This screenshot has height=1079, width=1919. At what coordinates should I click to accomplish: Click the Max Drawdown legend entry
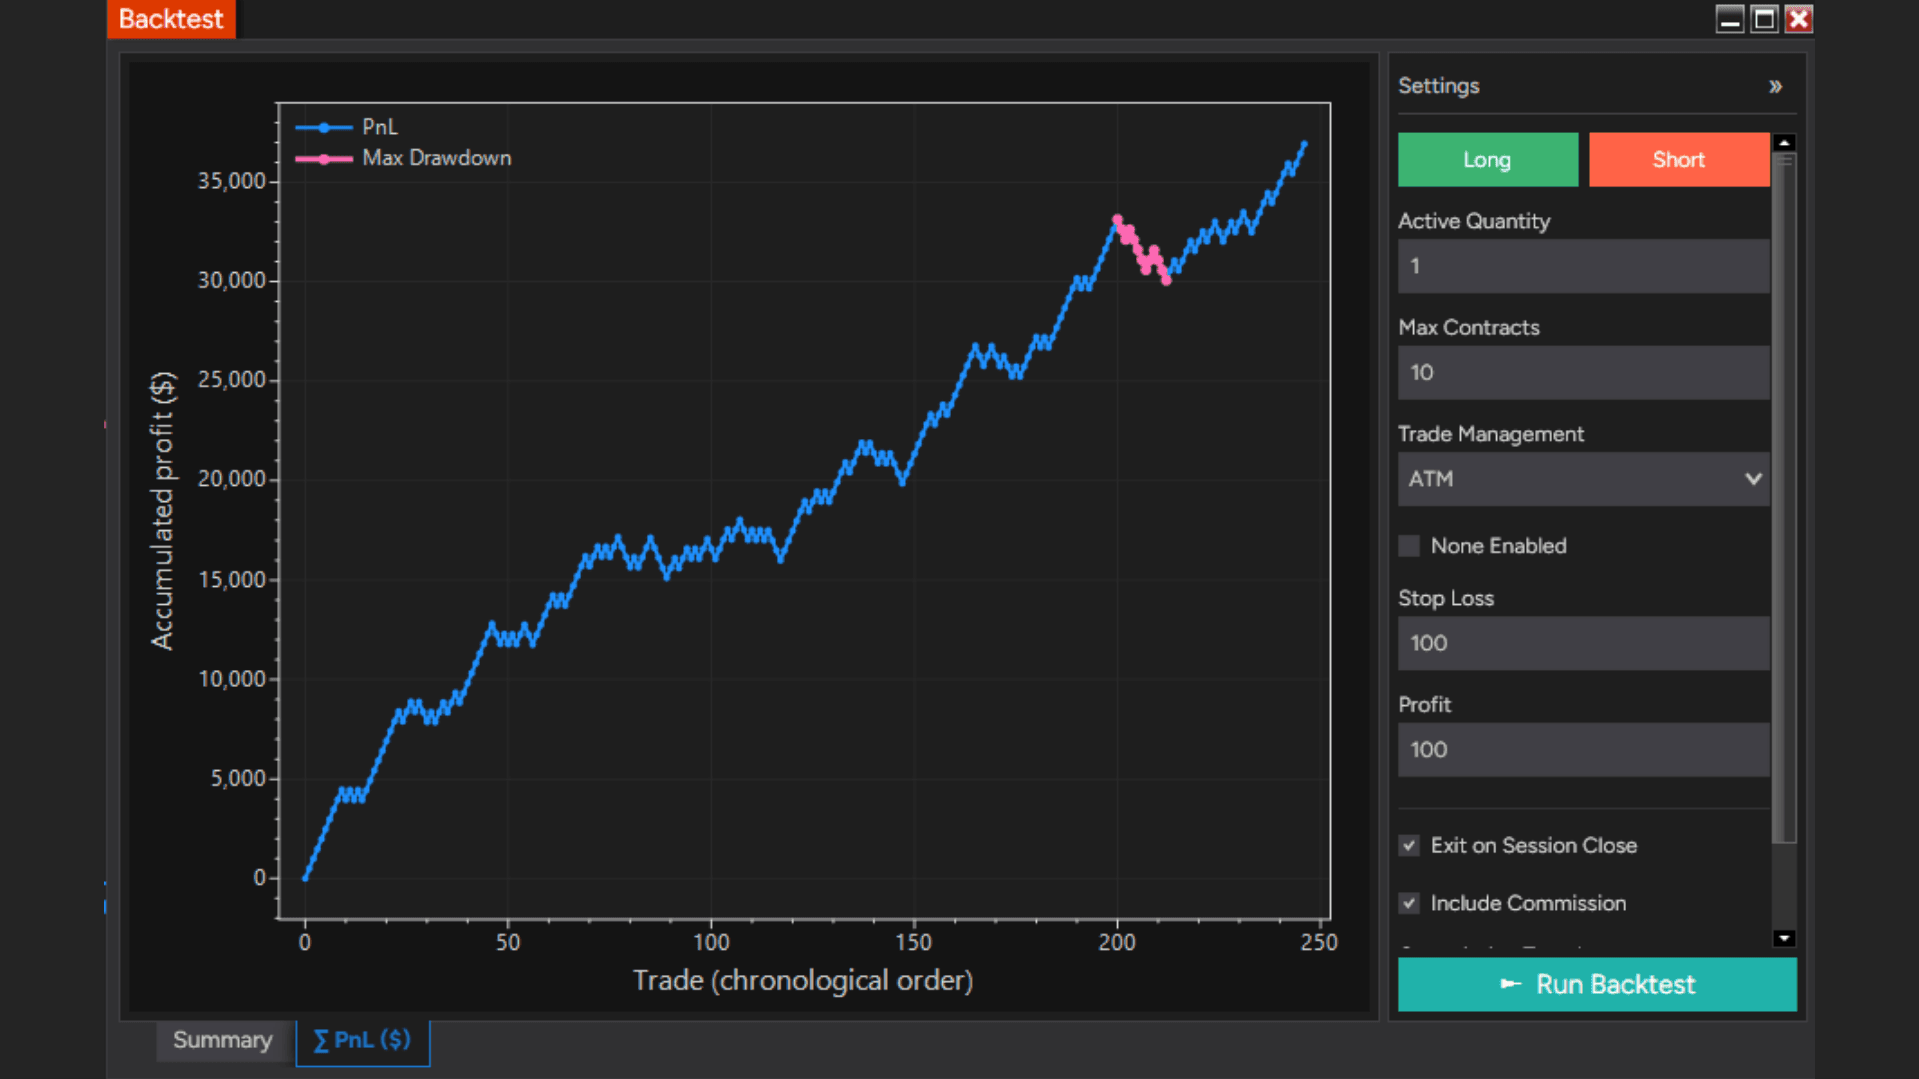click(403, 158)
